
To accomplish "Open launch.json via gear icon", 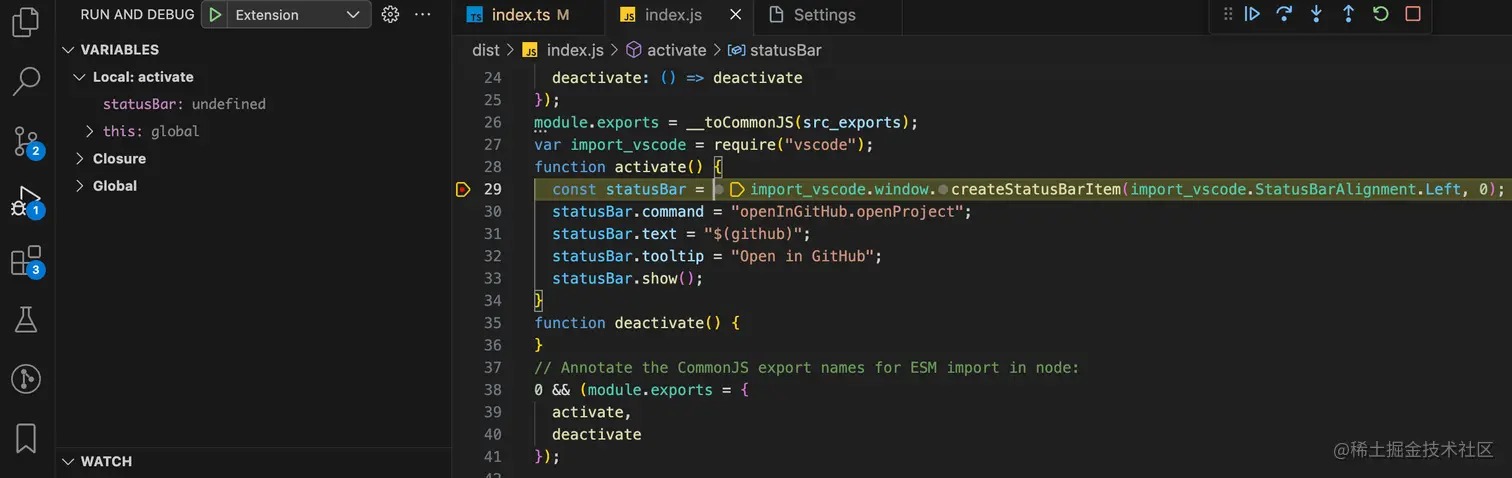I will (x=391, y=15).
